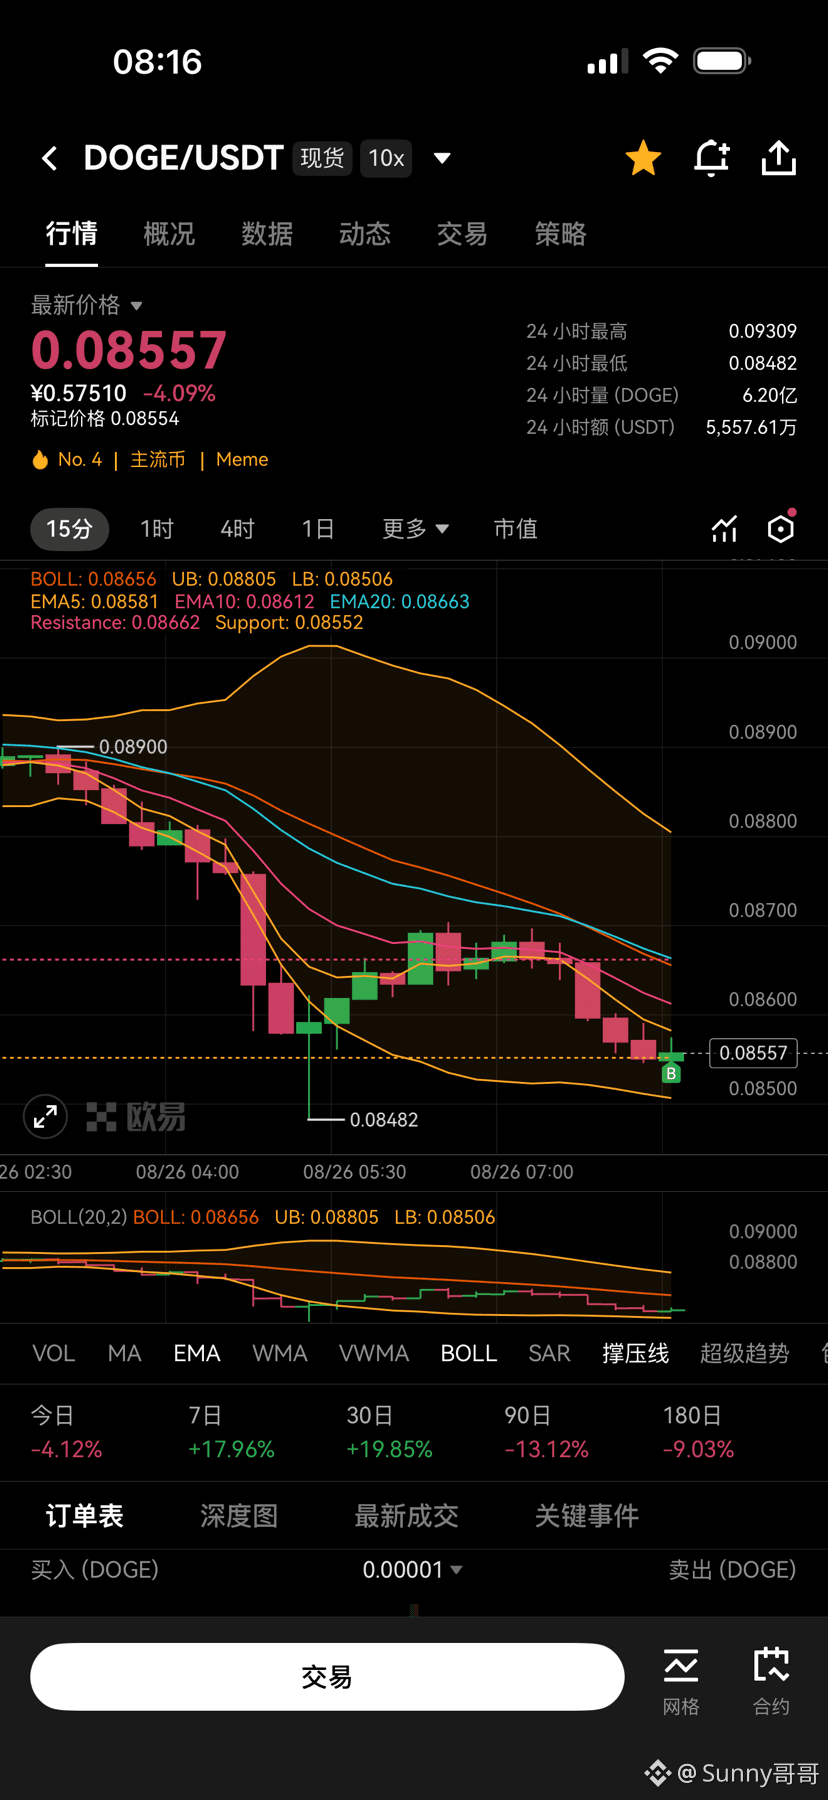Expand chart to fullscreen

45,1116
